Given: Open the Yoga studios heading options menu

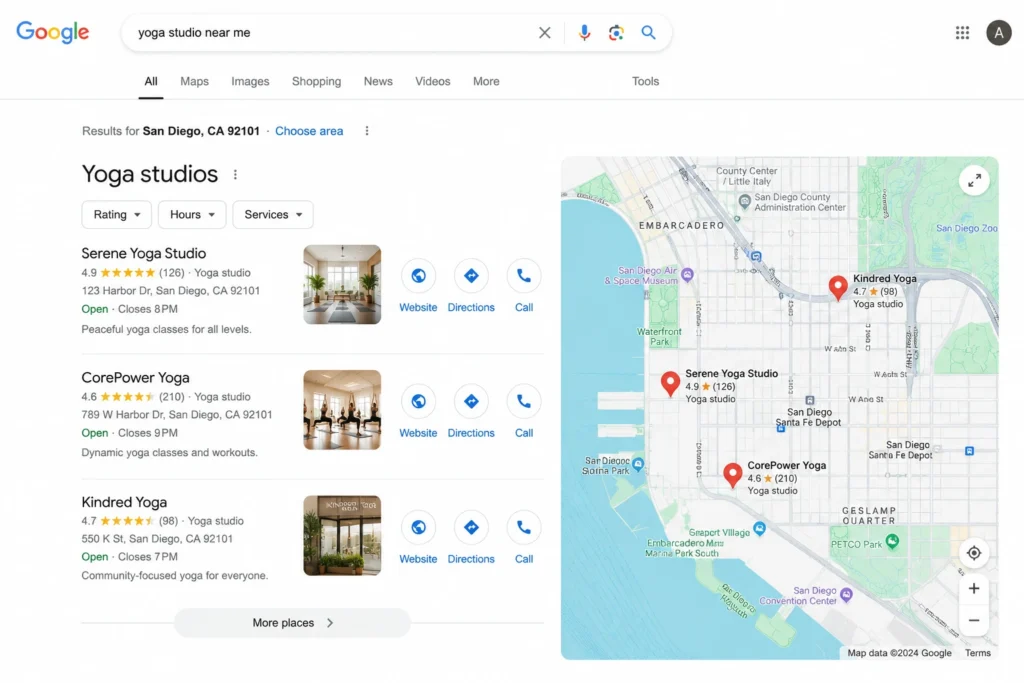Looking at the screenshot, I should pos(235,175).
